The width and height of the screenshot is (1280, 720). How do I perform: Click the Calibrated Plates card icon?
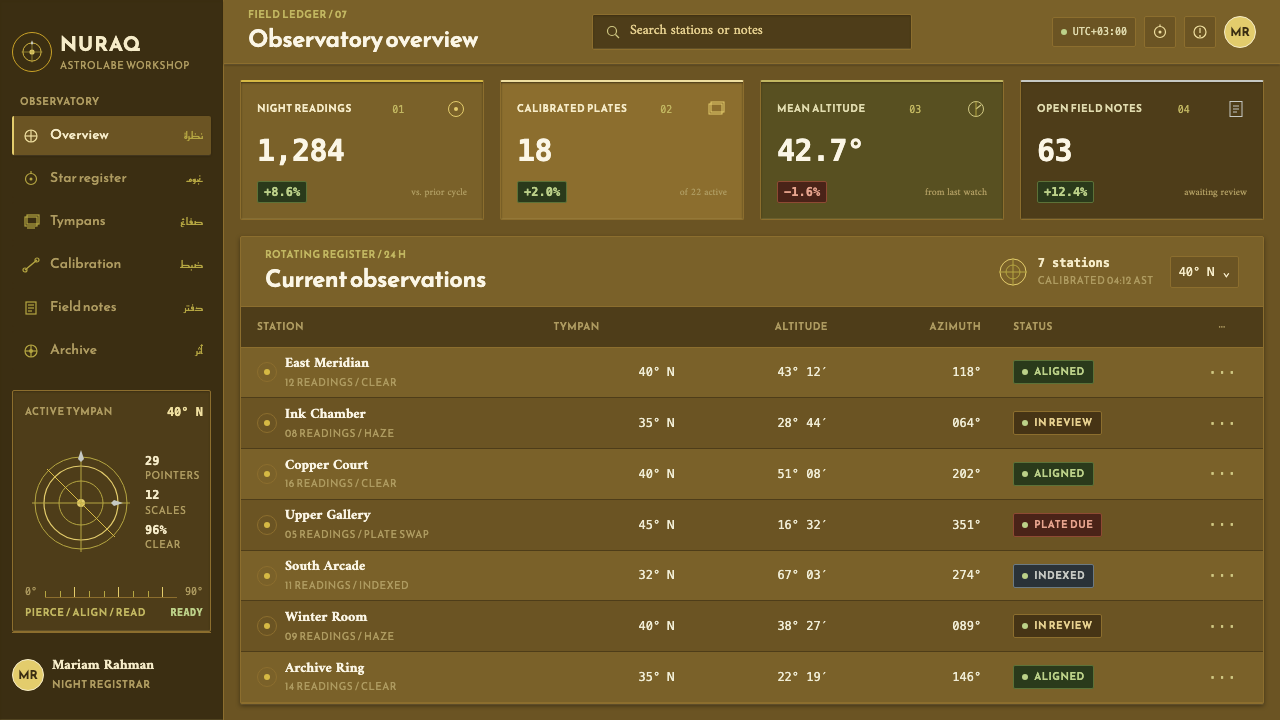716,109
